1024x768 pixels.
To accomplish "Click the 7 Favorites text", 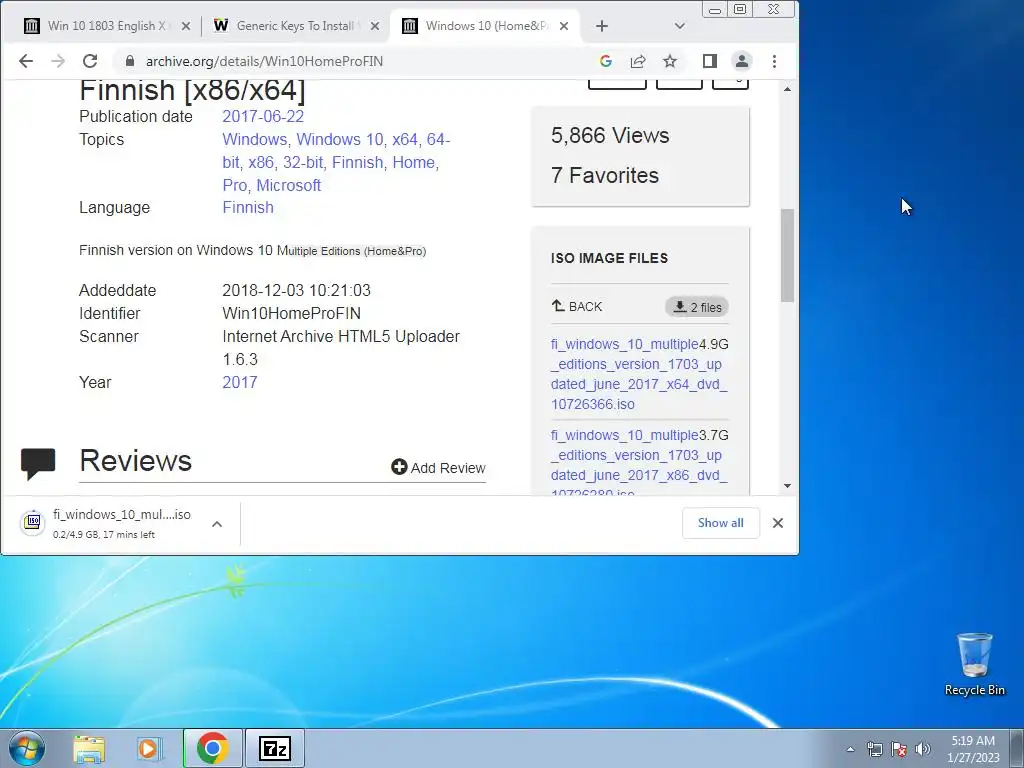I will 605,175.
